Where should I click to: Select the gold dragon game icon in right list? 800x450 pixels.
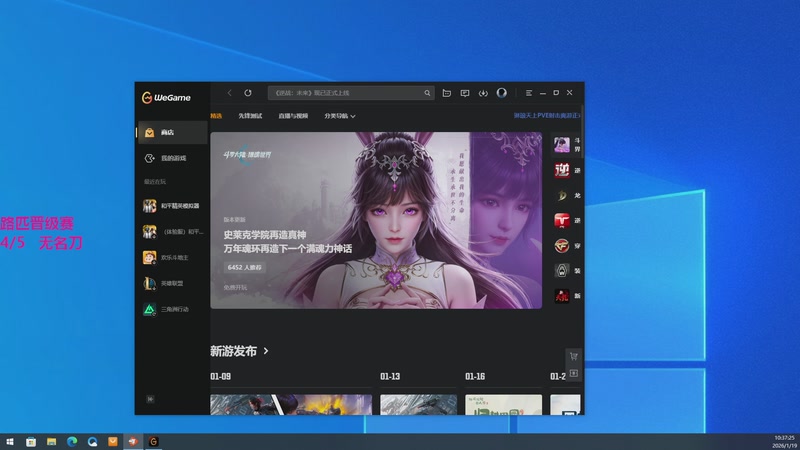tap(562, 195)
